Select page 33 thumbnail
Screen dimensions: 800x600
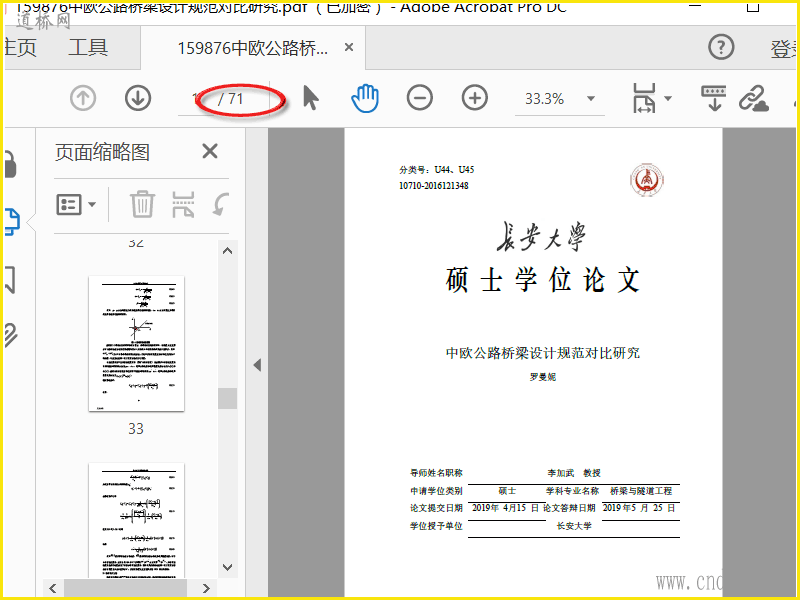pyautogui.click(x=136, y=343)
